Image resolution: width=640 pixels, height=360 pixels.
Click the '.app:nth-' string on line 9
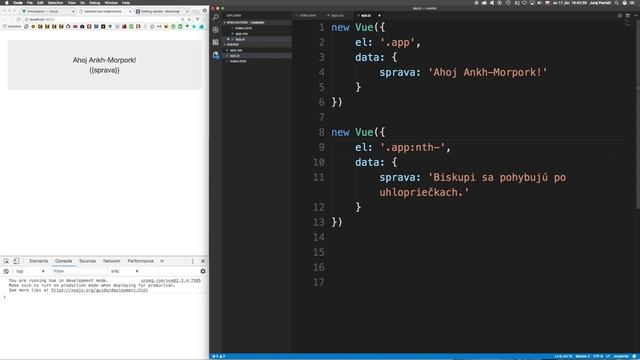pyautogui.click(x=412, y=147)
